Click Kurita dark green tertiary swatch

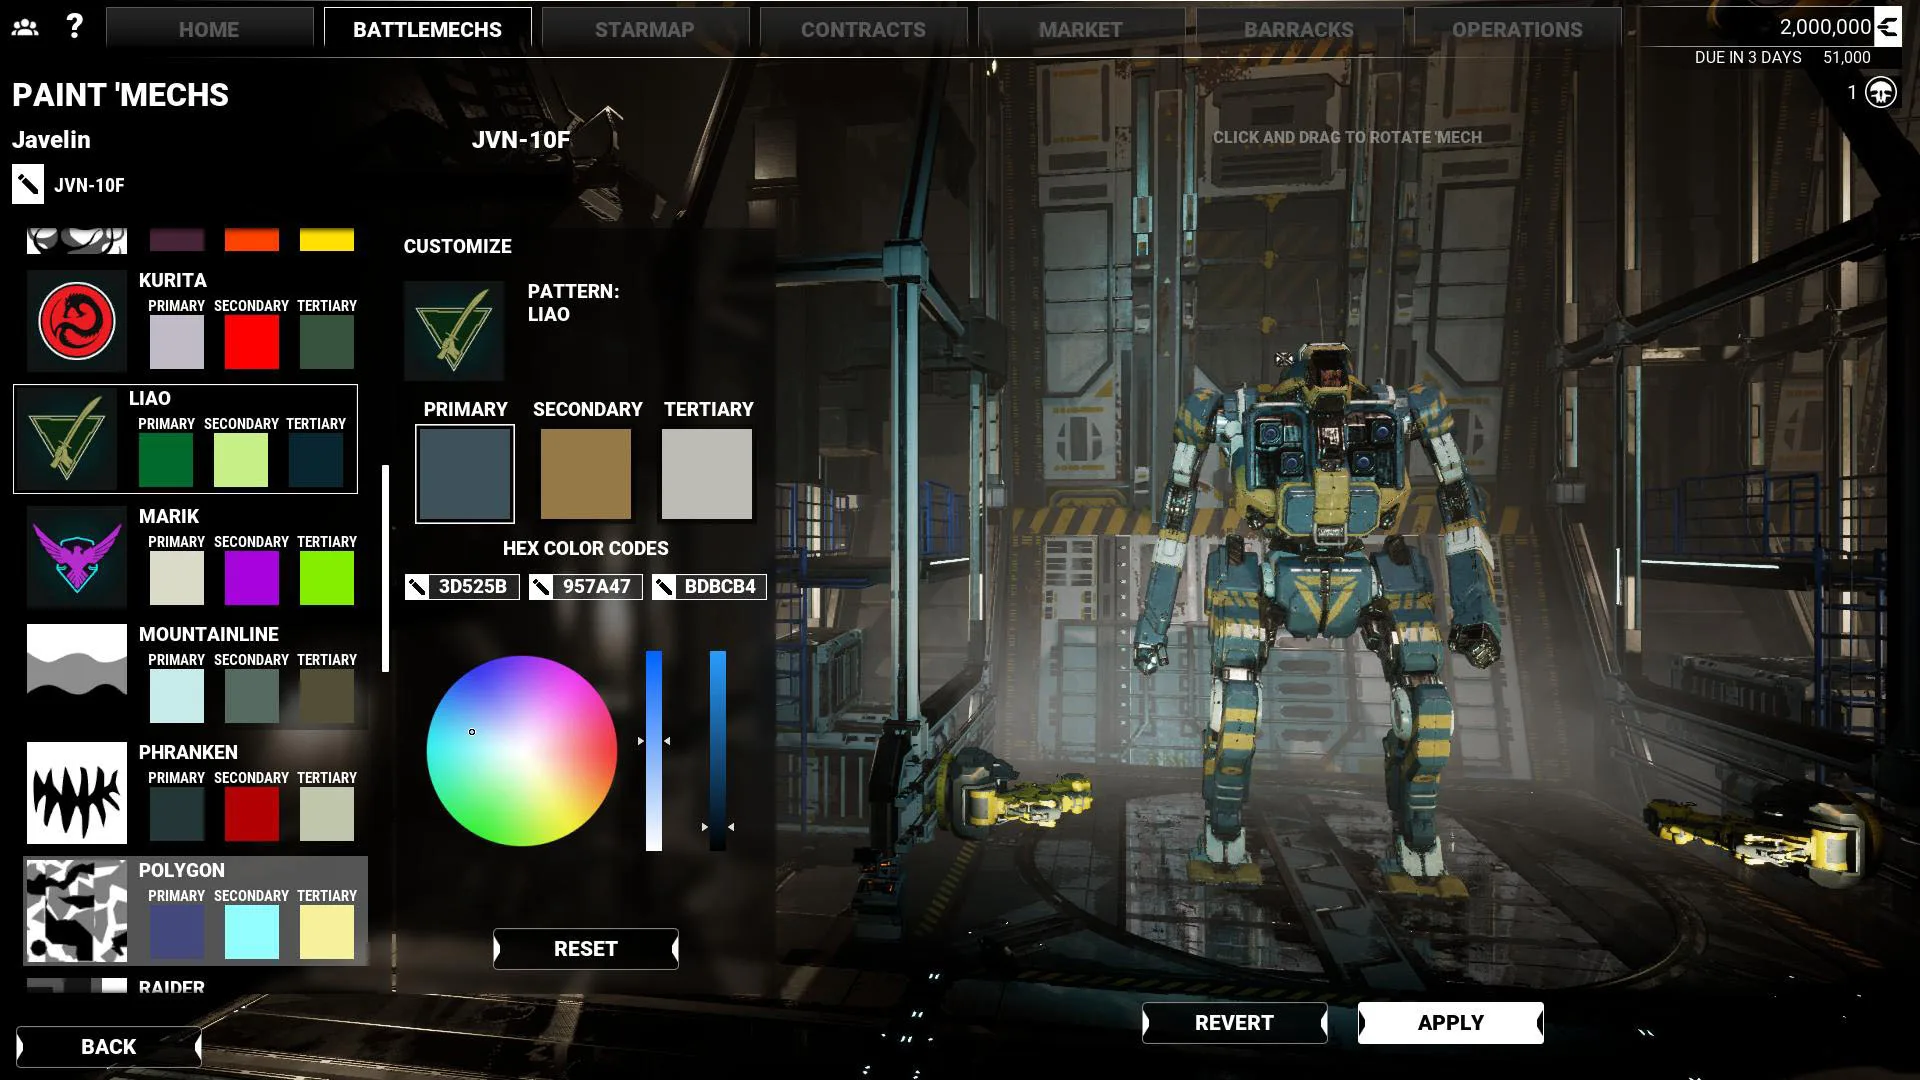tap(327, 342)
